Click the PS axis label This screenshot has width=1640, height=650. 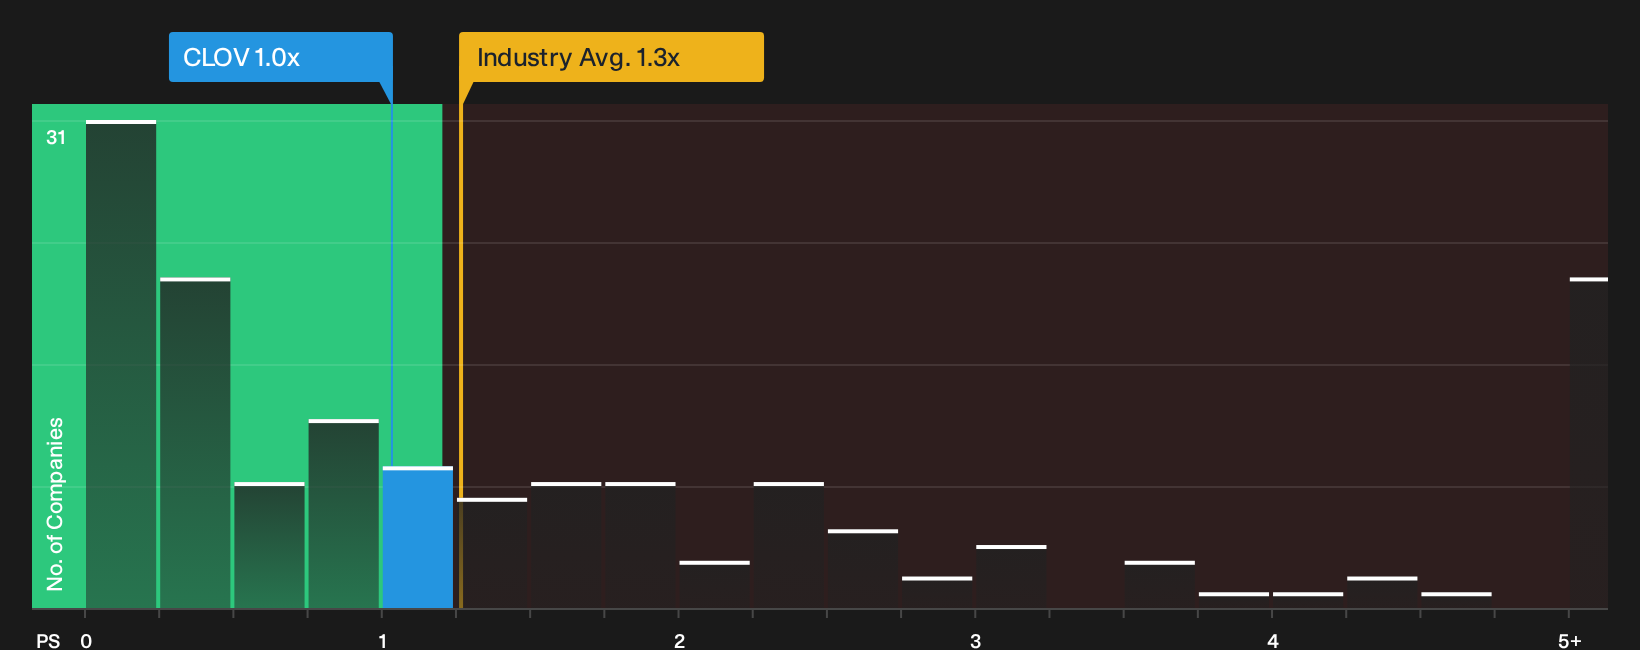pyautogui.click(x=48, y=641)
